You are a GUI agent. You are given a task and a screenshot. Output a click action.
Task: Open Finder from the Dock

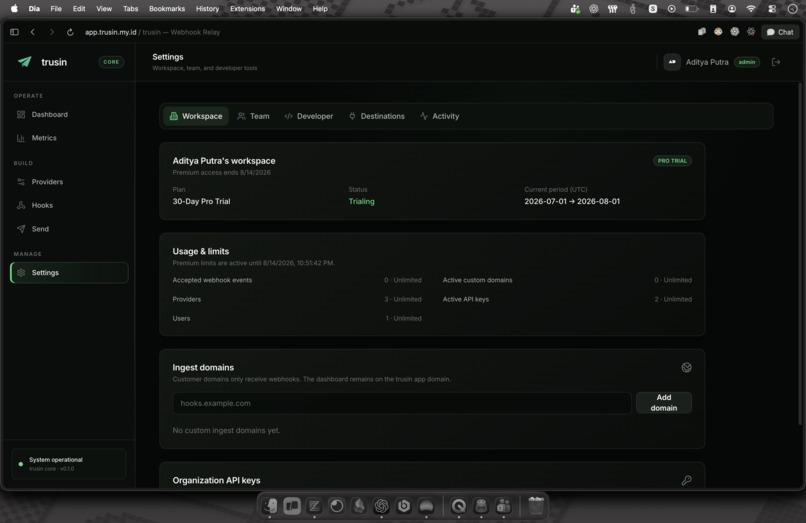pos(270,506)
